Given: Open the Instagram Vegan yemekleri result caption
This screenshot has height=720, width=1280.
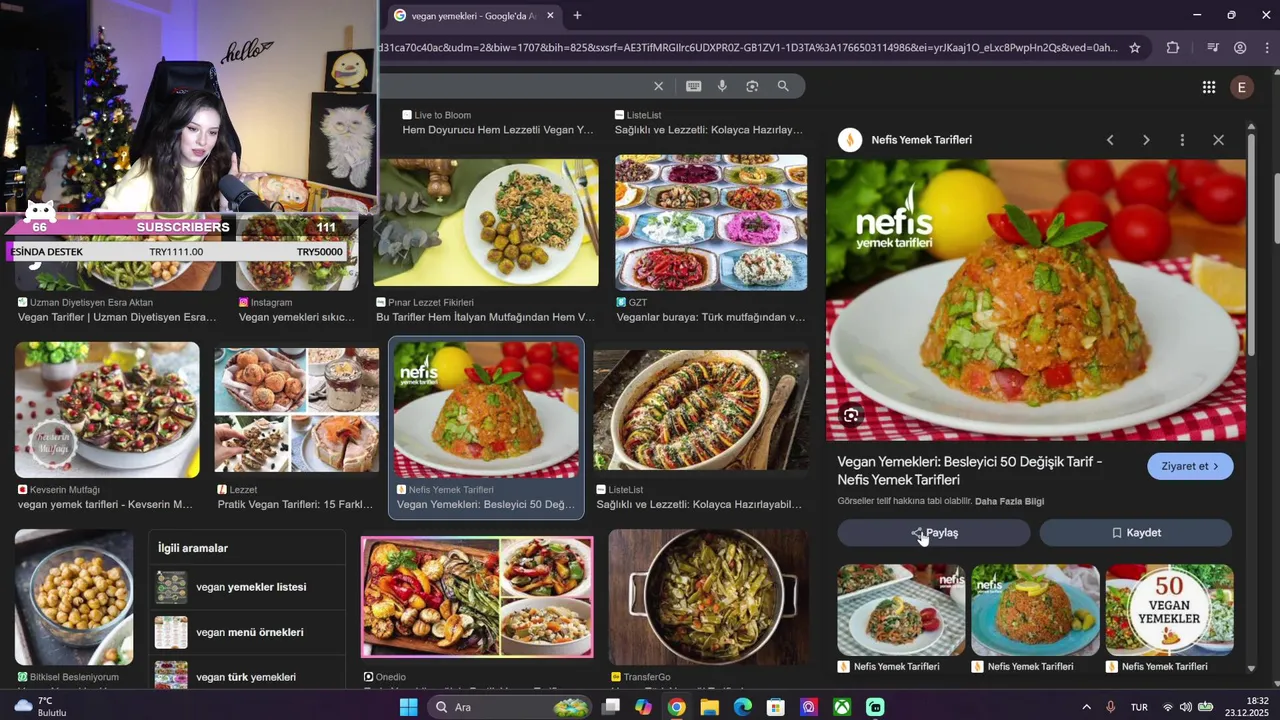Looking at the screenshot, I should (x=297, y=317).
